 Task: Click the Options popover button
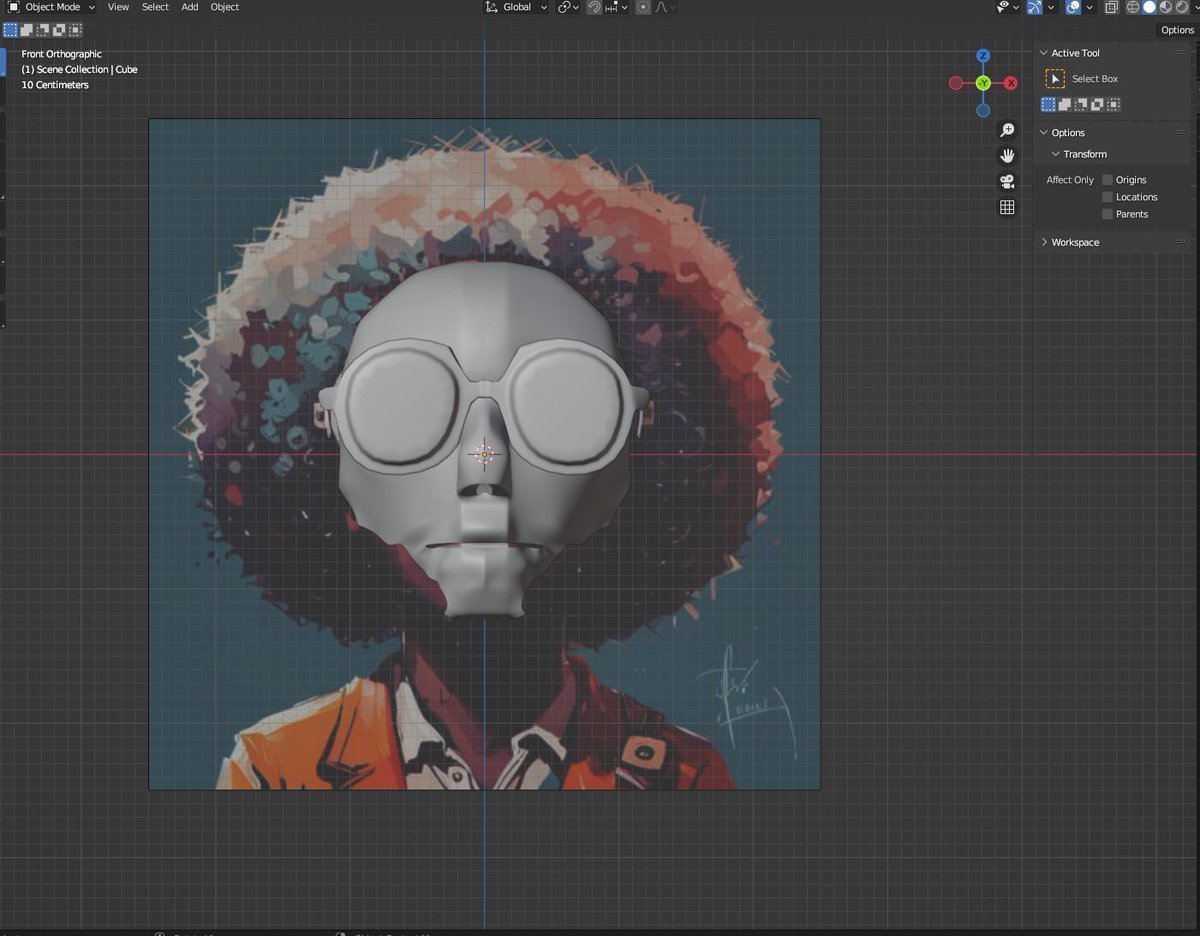1177,30
